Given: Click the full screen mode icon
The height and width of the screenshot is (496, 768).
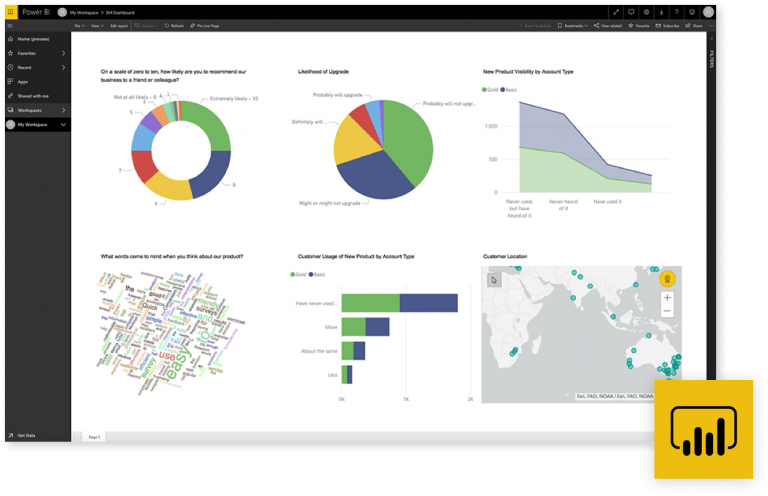Looking at the screenshot, I should pos(616,12).
